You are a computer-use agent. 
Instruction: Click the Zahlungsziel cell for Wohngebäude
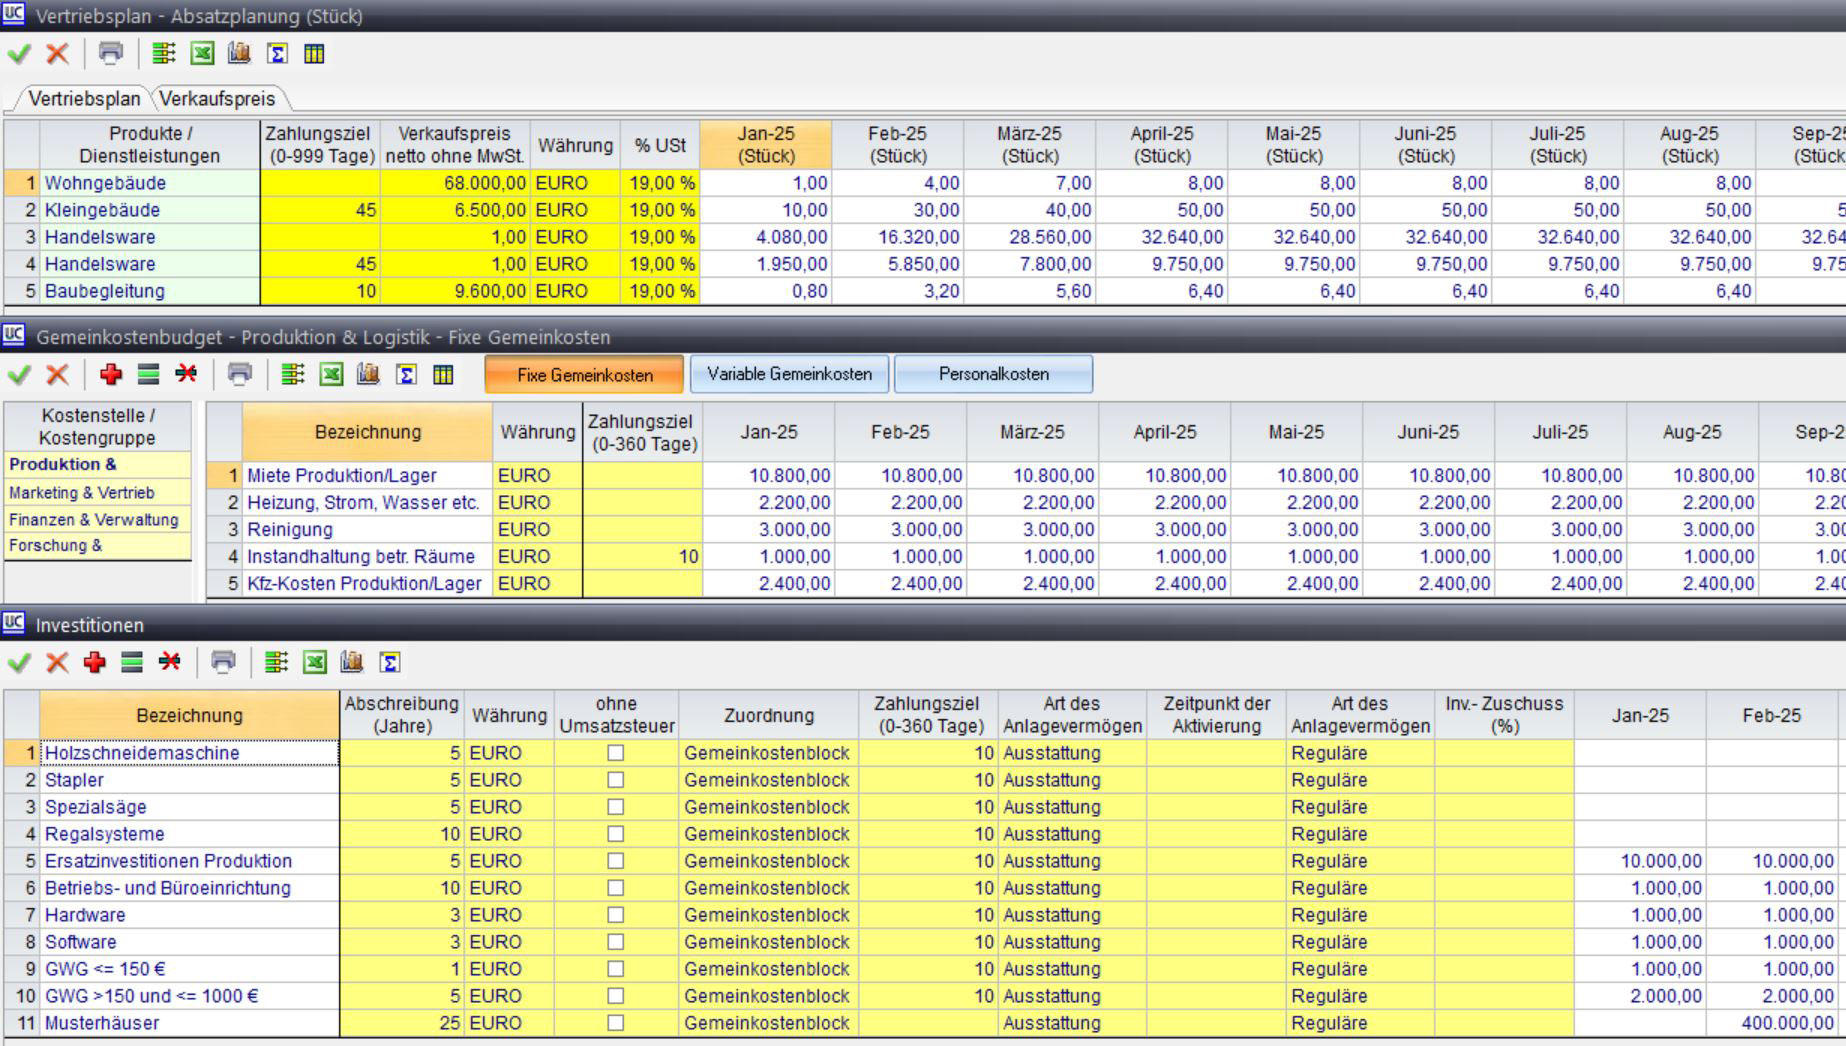pyautogui.click(x=320, y=183)
